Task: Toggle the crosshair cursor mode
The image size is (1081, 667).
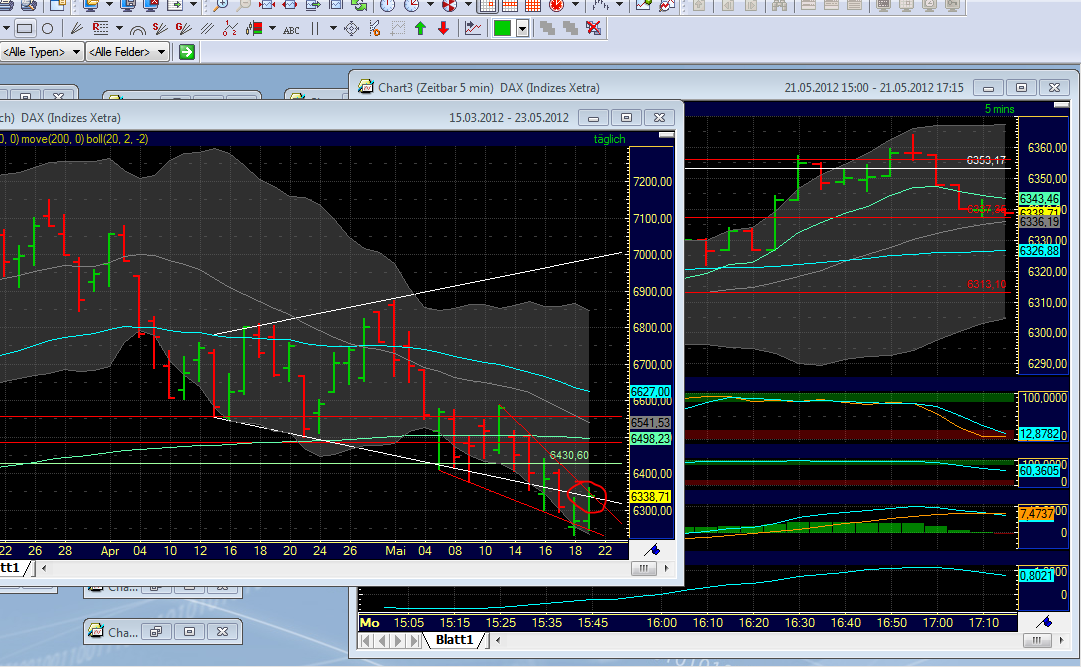Action: point(350,28)
